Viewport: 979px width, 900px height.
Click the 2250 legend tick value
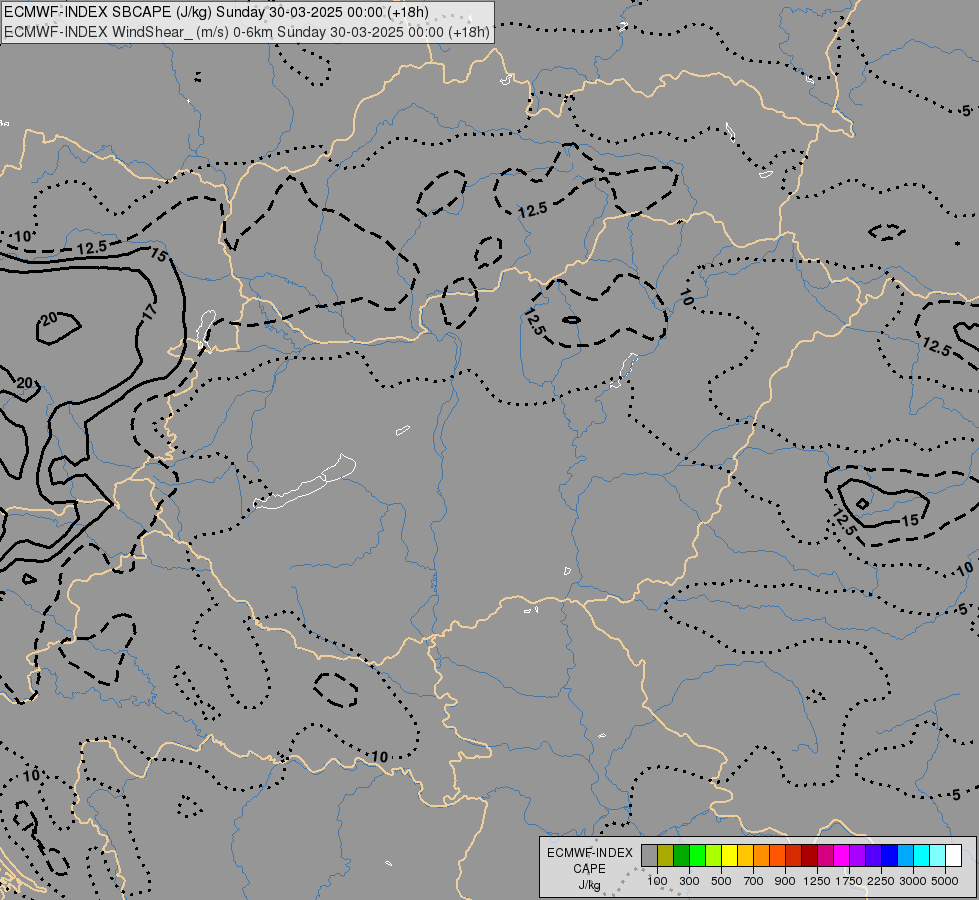tap(880, 881)
